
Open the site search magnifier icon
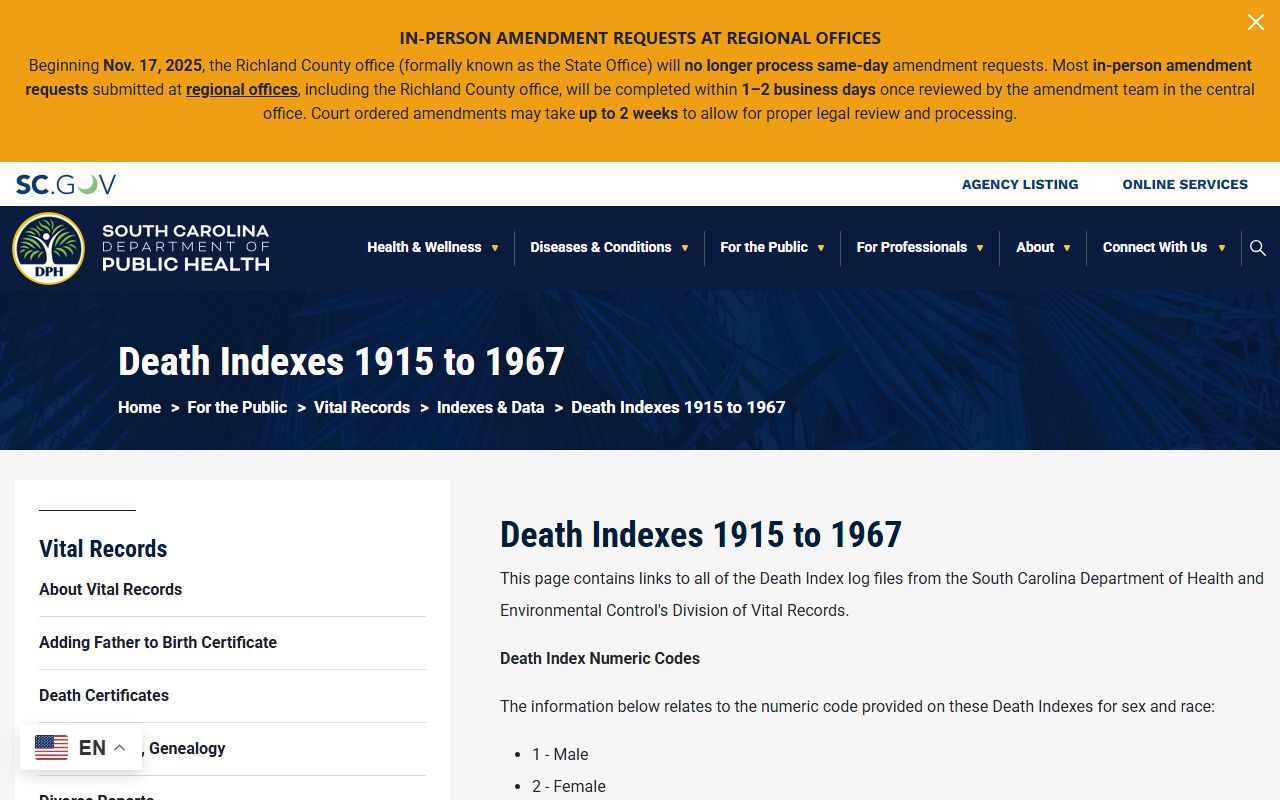tap(1258, 248)
